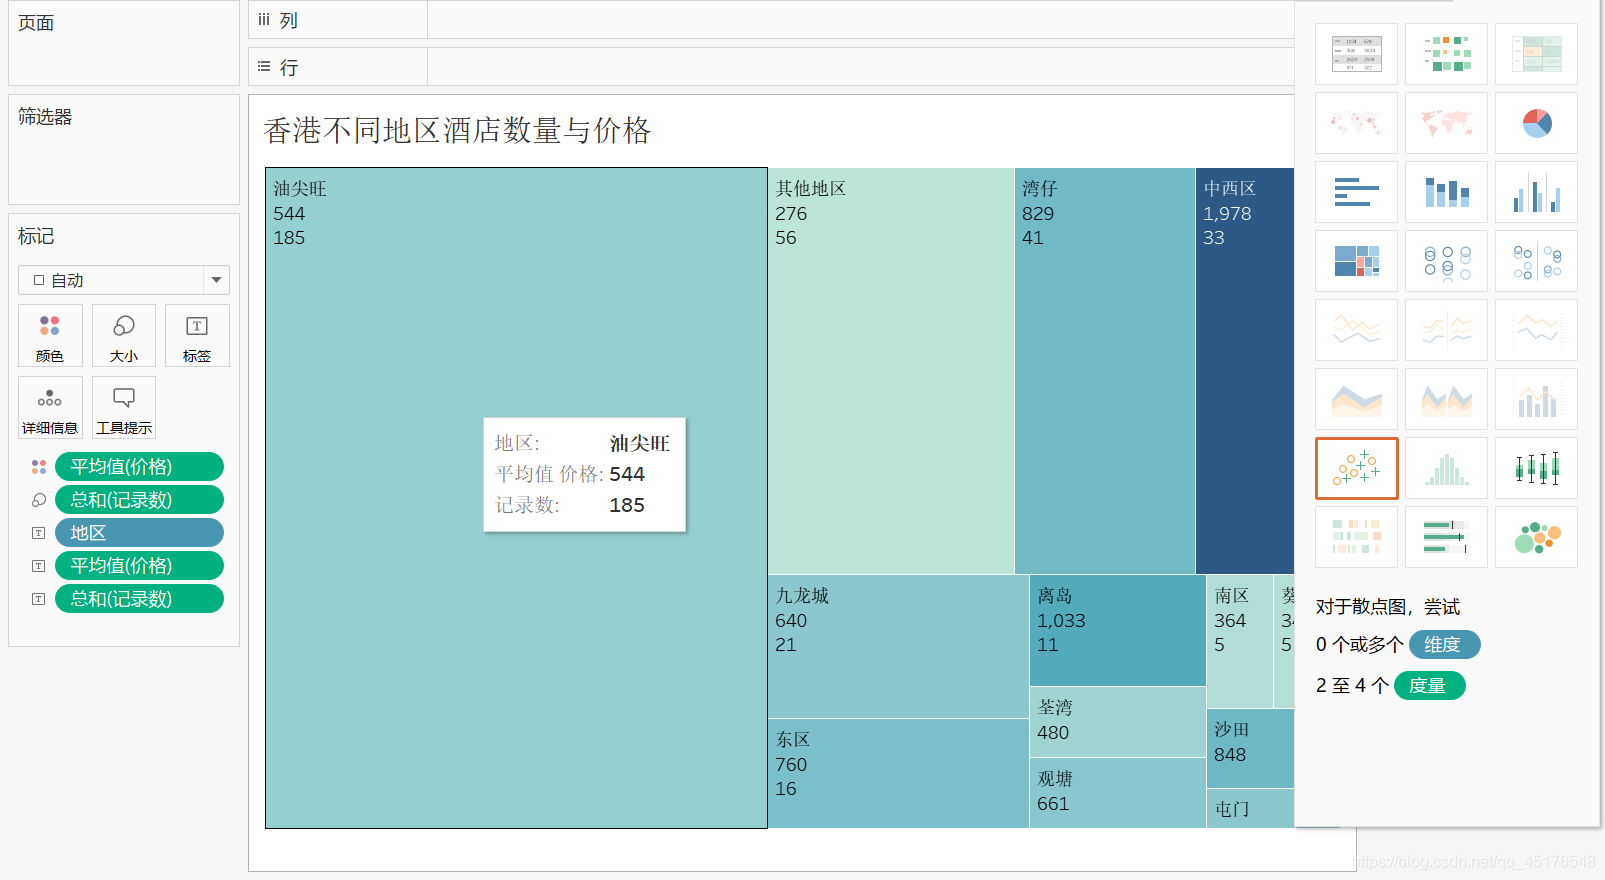Click color icon beside first 平均值(价格) pill

coord(39,467)
